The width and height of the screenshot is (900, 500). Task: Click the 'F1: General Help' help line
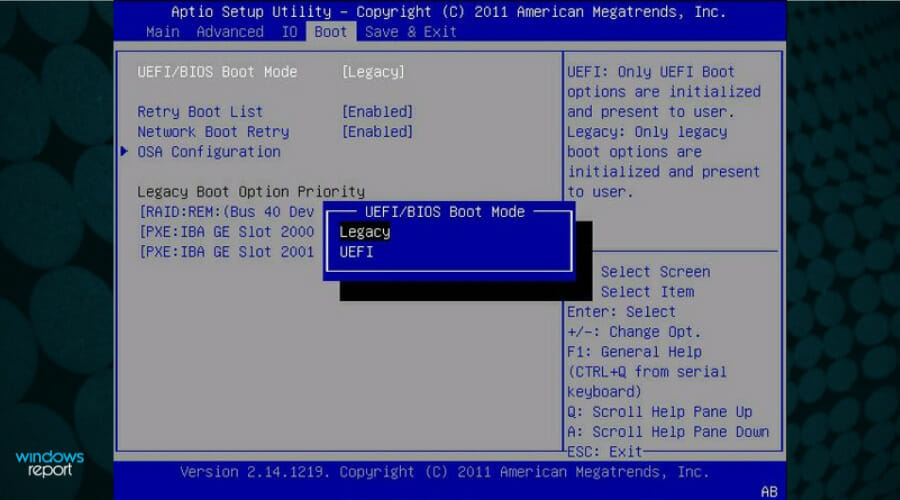634,352
